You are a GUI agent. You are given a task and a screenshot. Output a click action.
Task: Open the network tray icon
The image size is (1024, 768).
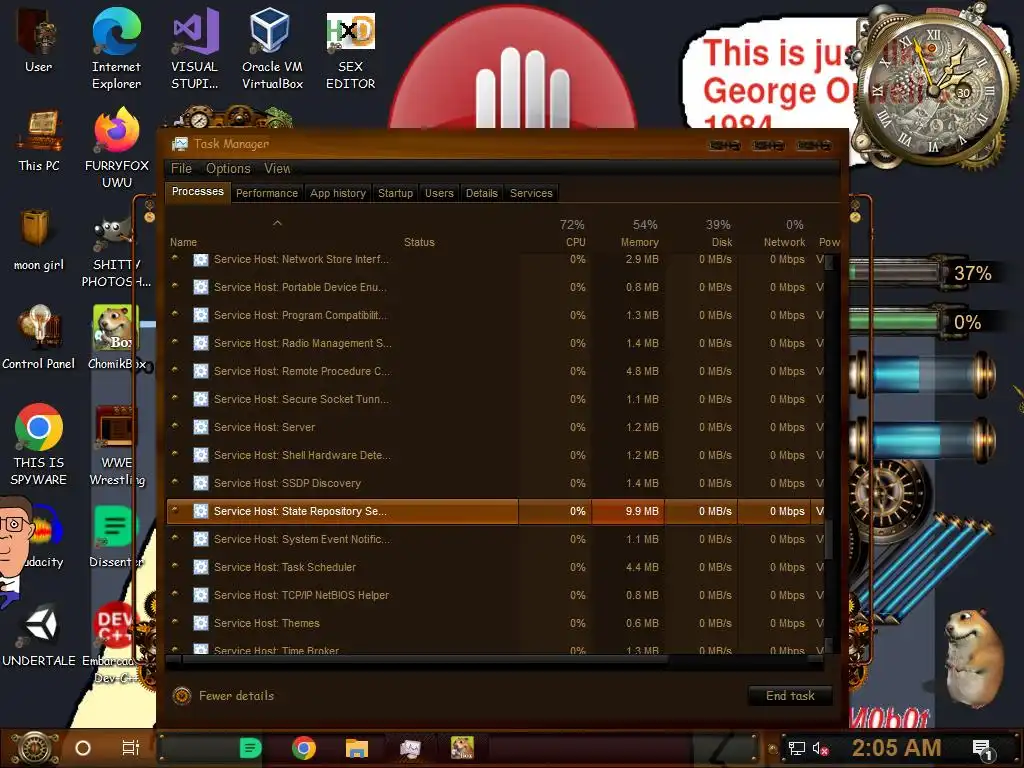coord(797,748)
